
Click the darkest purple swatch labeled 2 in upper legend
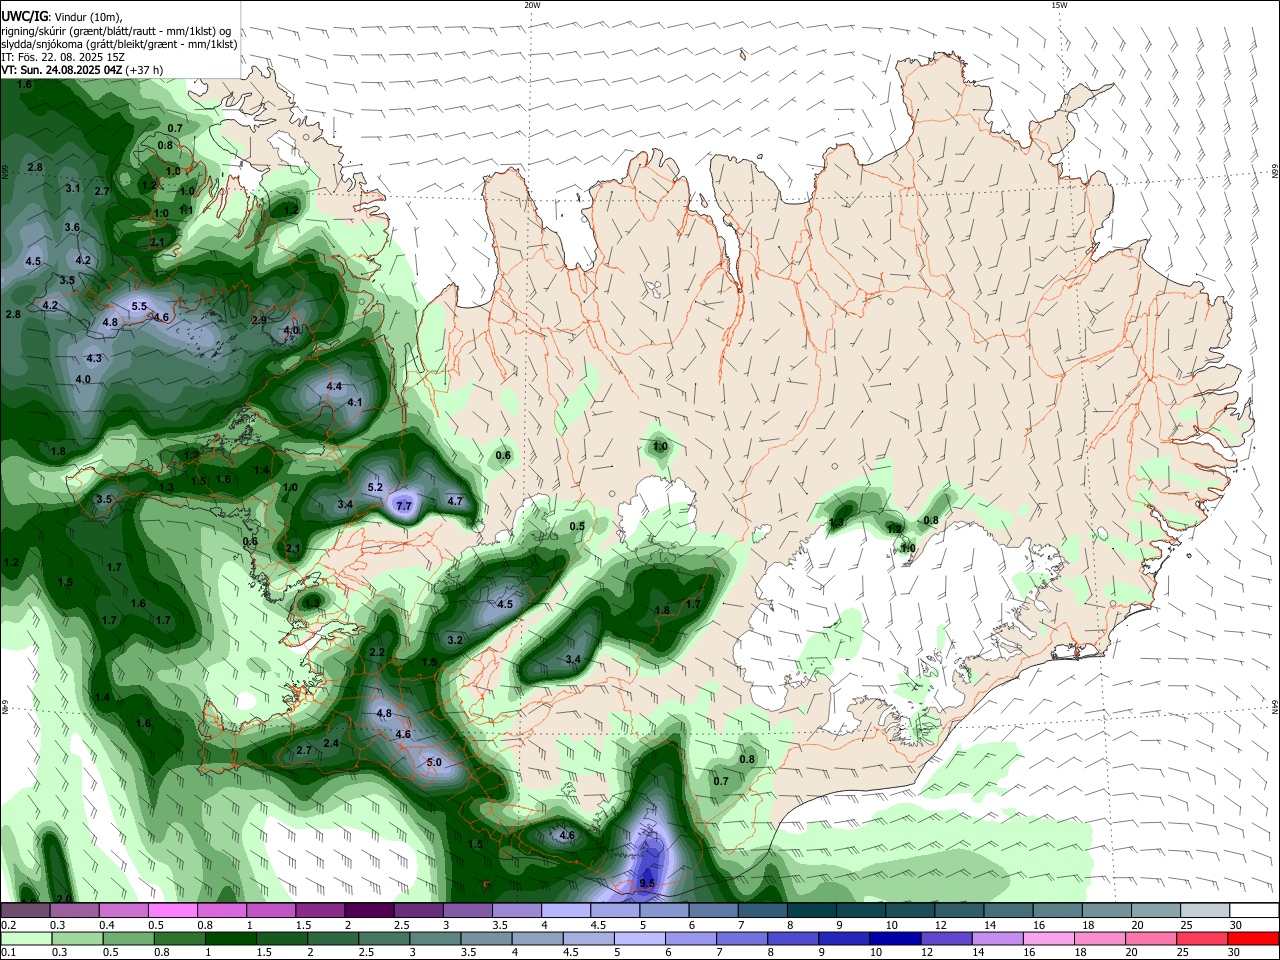[369, 910]
